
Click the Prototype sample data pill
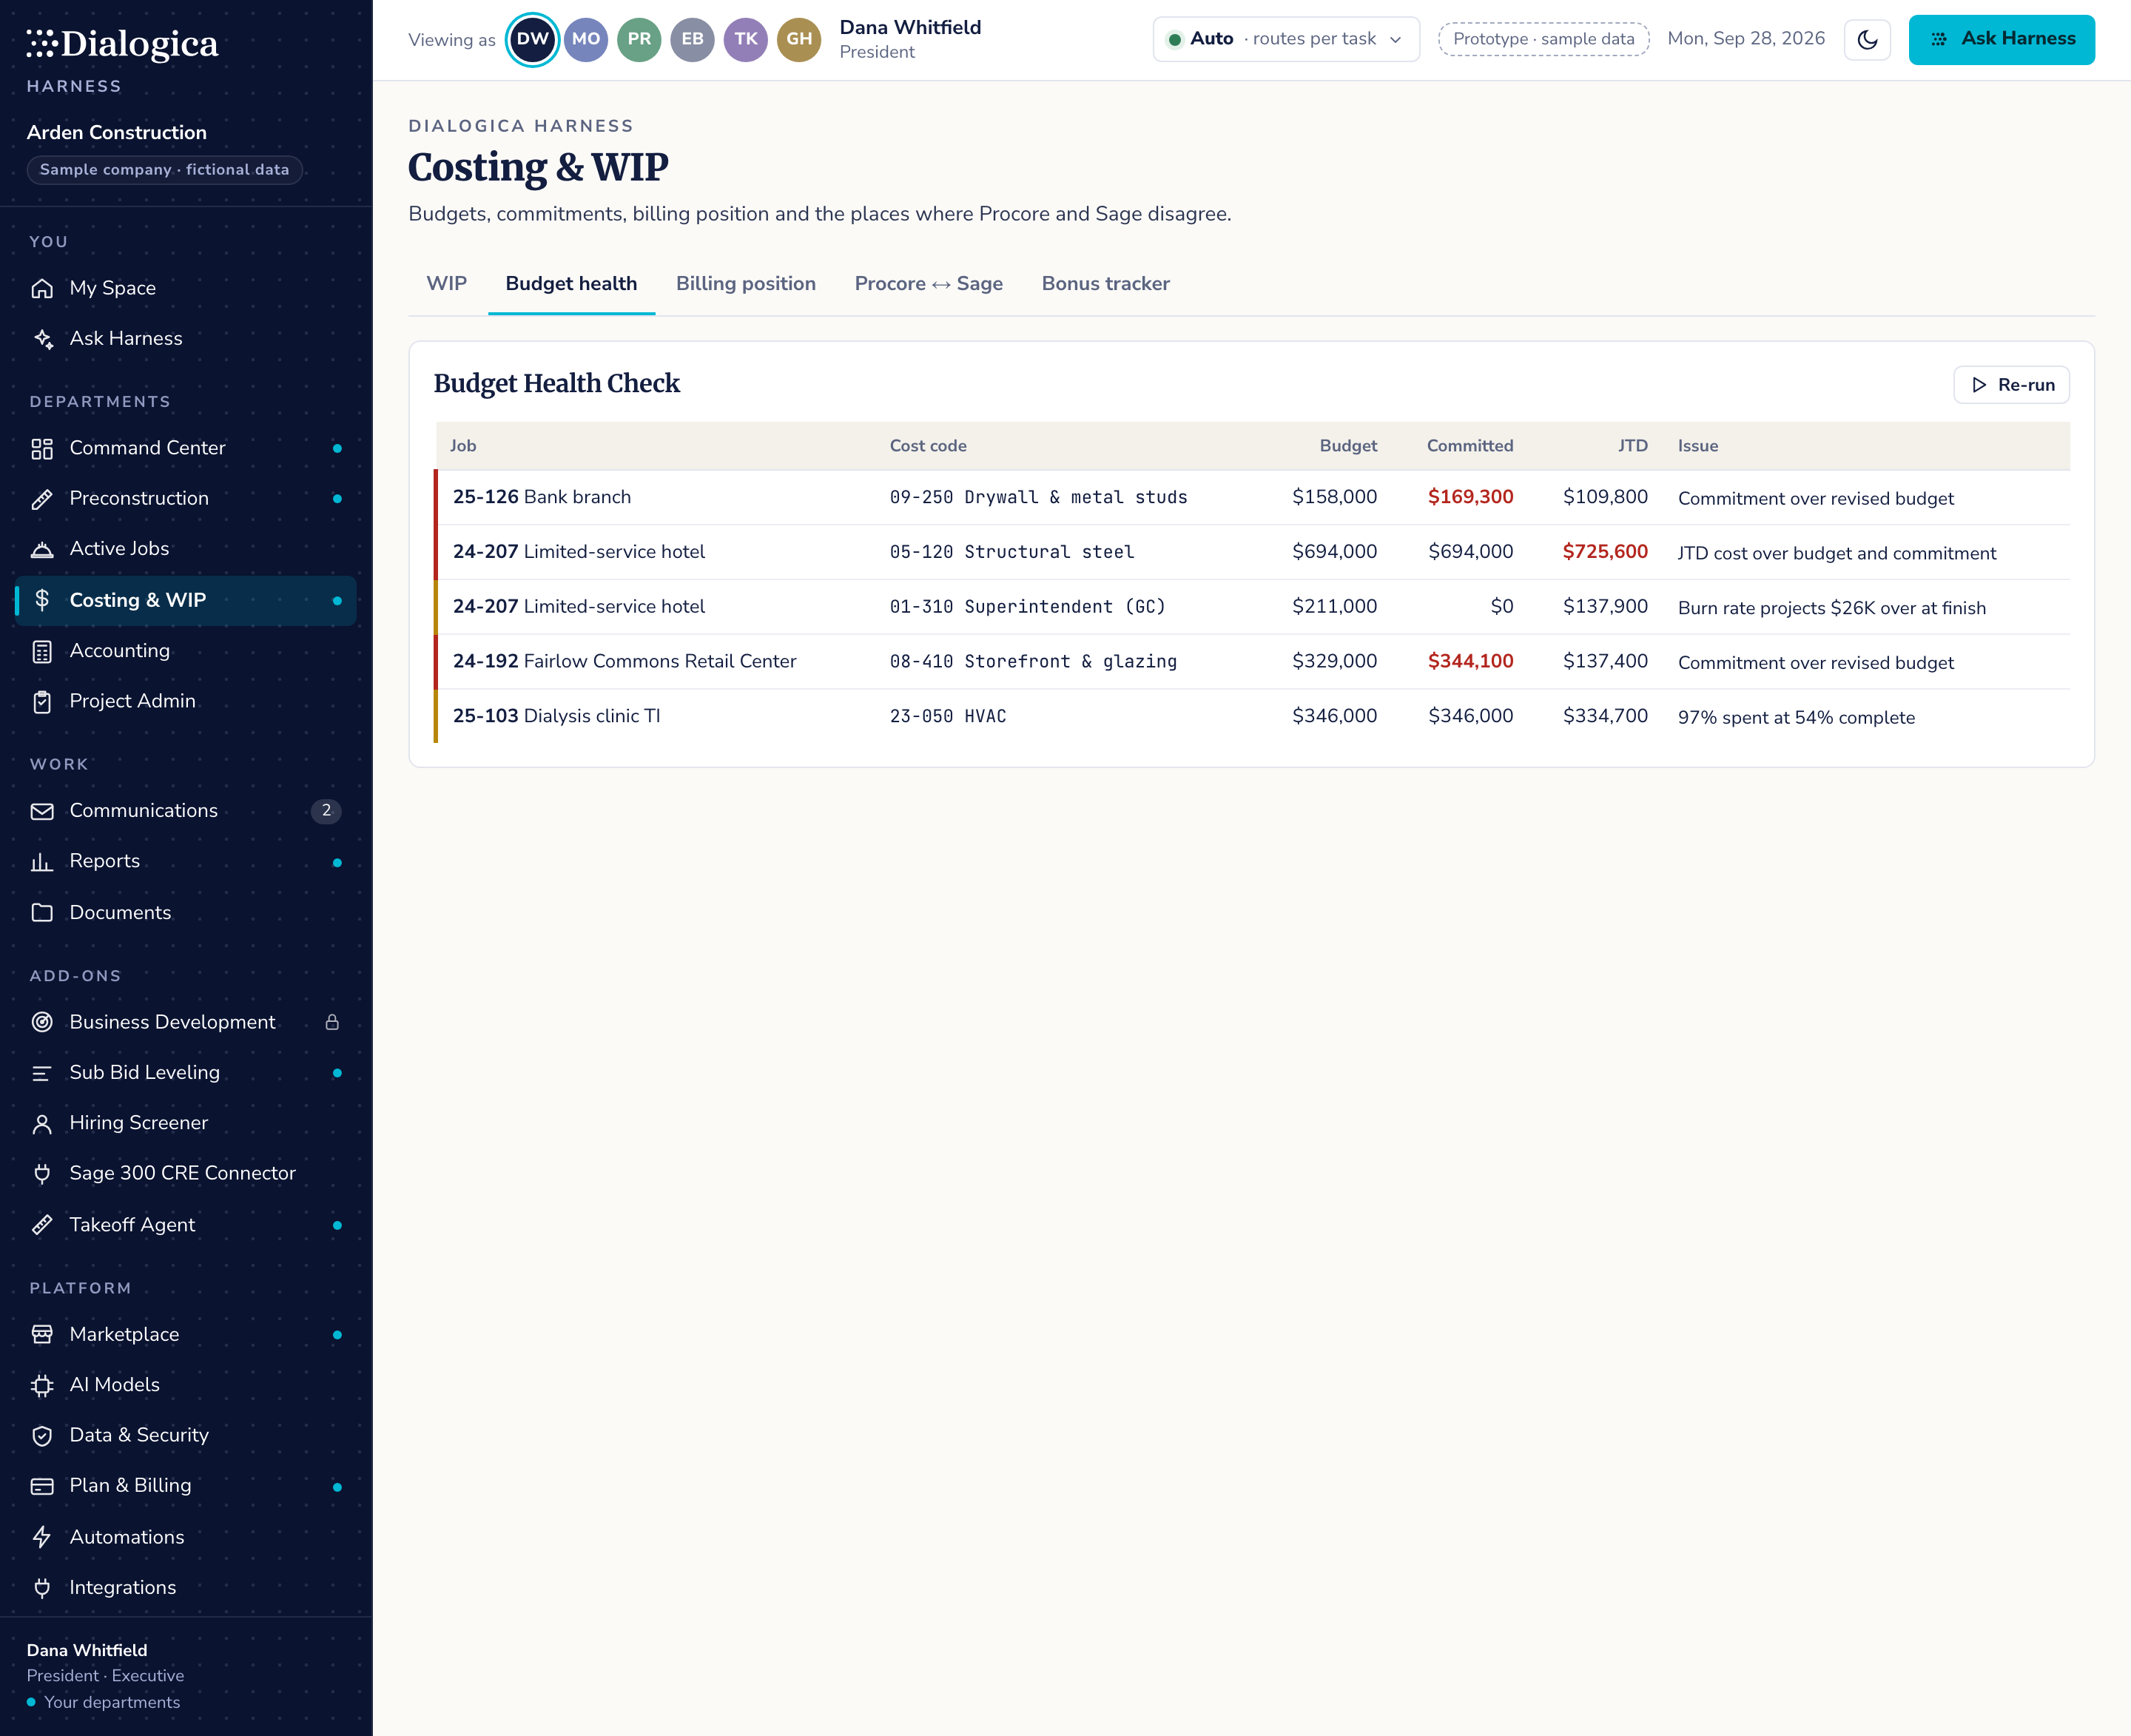point(1544,39)
